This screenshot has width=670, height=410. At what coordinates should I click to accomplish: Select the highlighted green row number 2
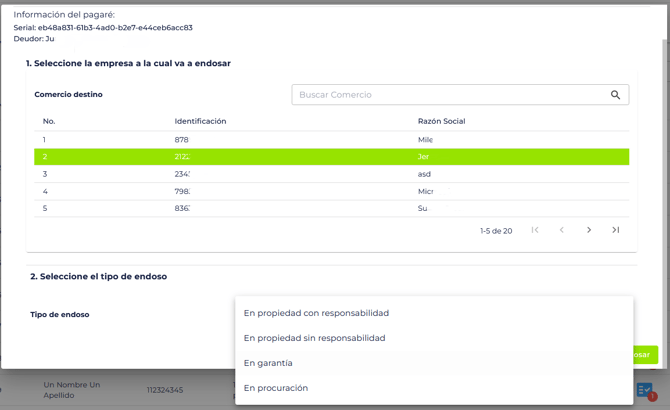tap(331, 157)
